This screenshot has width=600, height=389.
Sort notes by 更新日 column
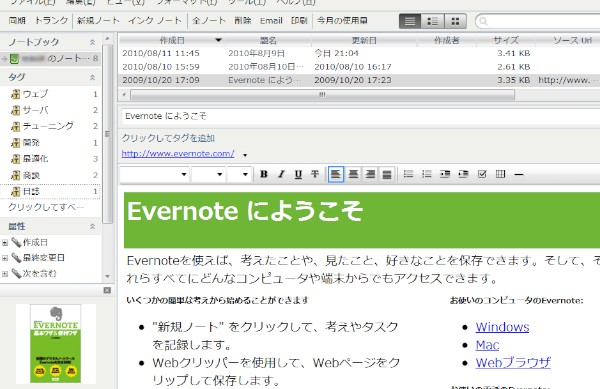tap(364, 40)
